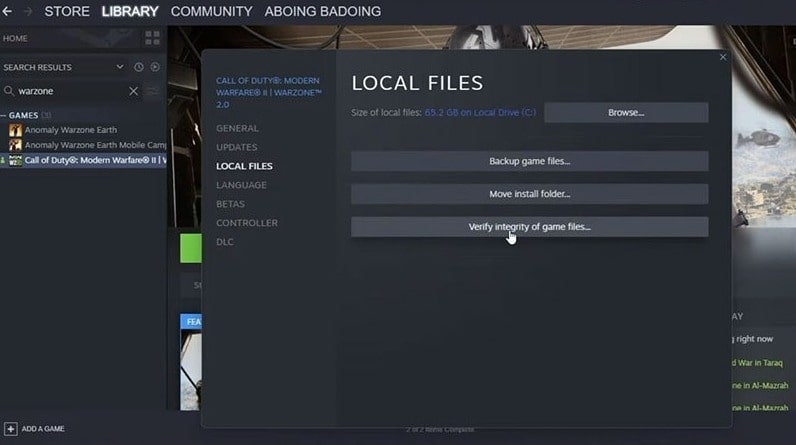This screenshot has height=445, width=796.
Task: Click Verify integrity of game files
Action: click(x=529, y=227)
